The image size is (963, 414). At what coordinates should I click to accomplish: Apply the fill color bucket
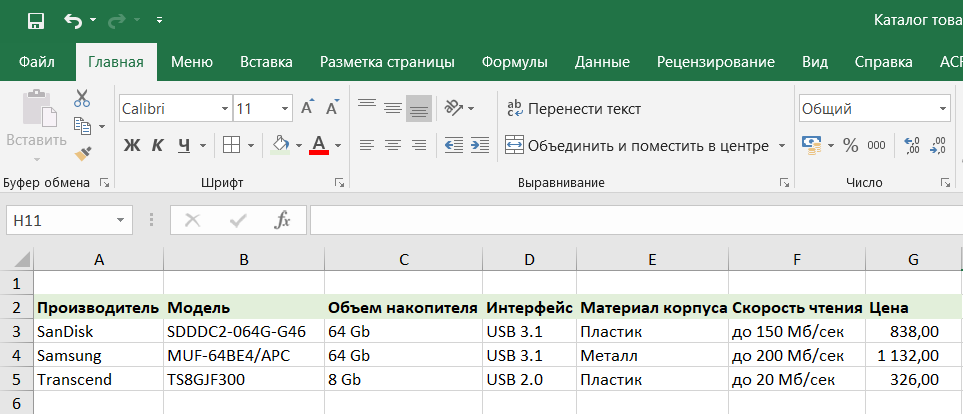[280, 146]
